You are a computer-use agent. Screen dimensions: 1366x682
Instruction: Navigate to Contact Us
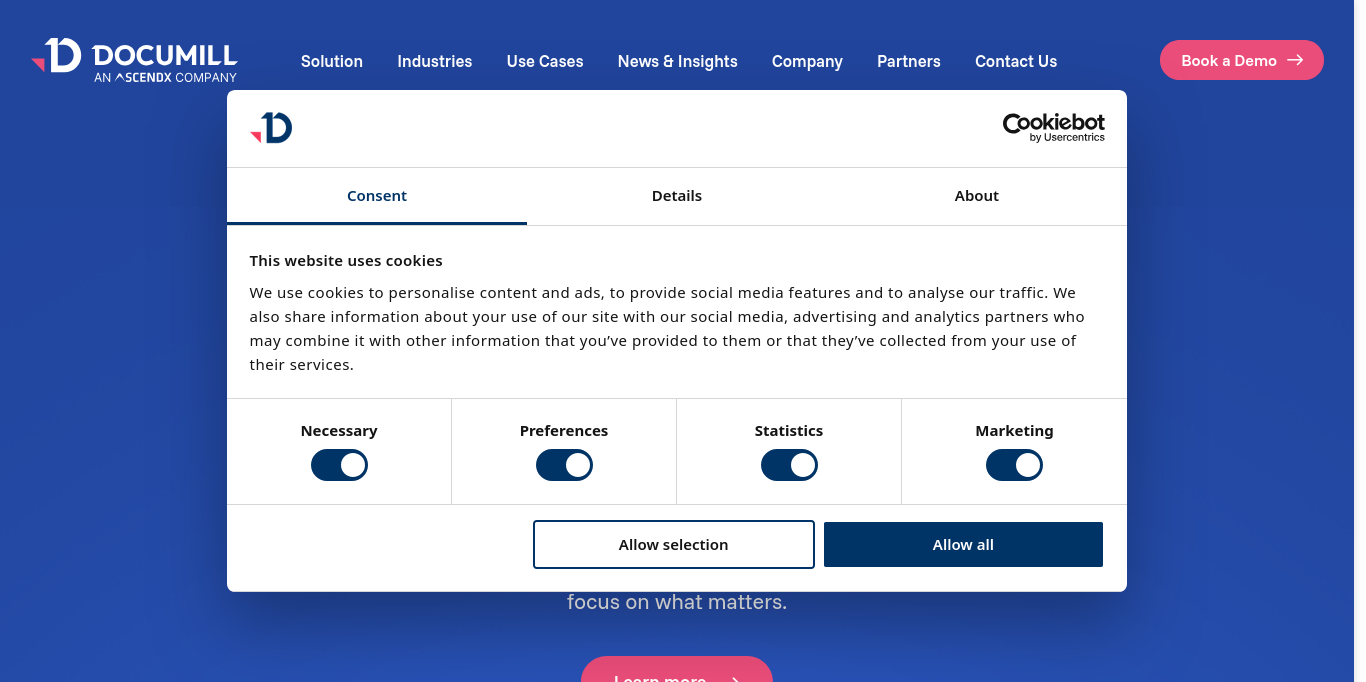click(x=1016, y=61)
